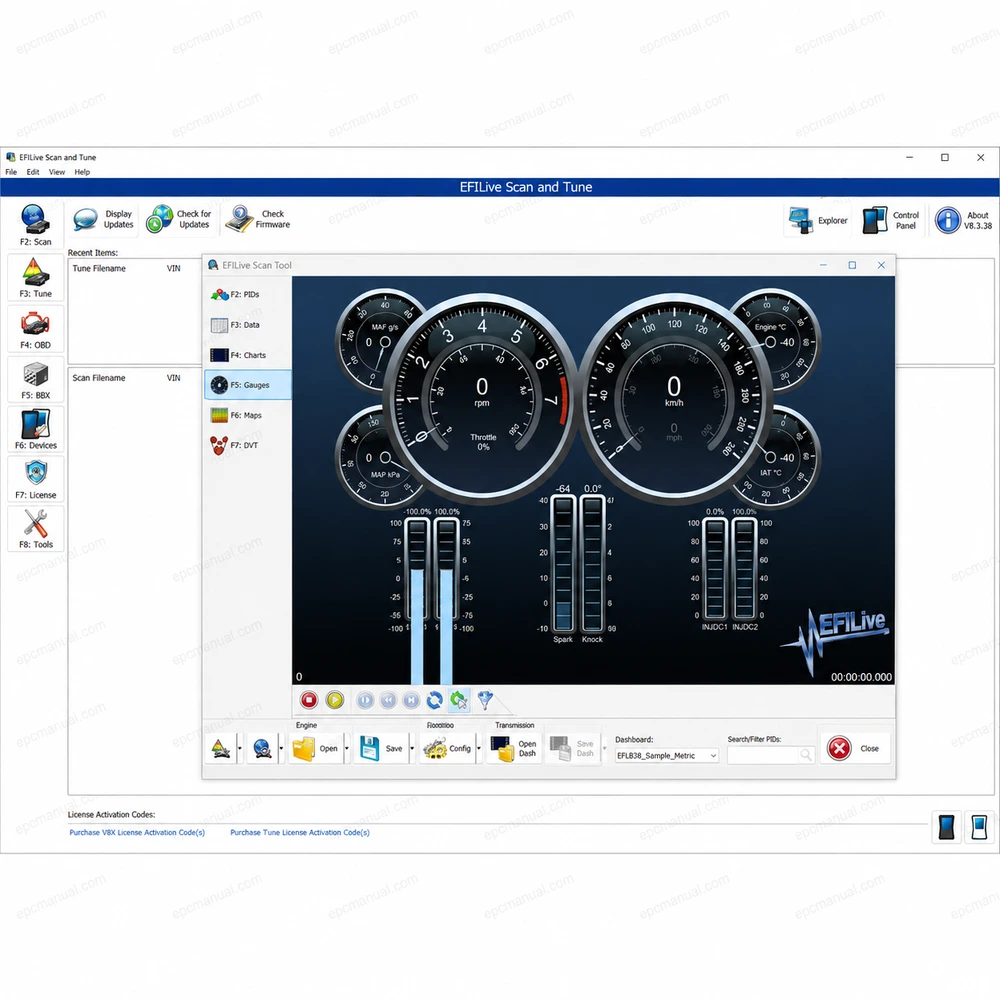Open the File menu

[11, 172]
